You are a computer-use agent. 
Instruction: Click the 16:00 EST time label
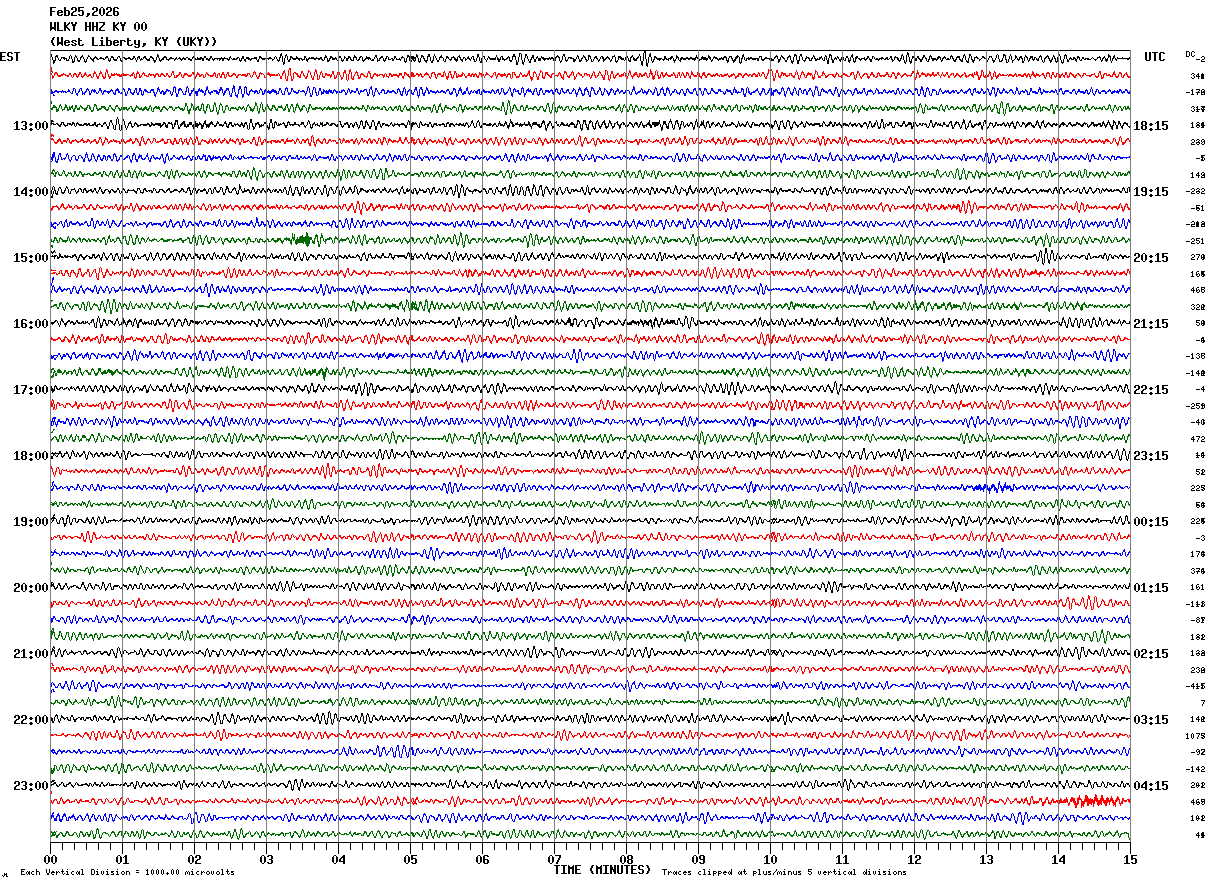point(31,324)
